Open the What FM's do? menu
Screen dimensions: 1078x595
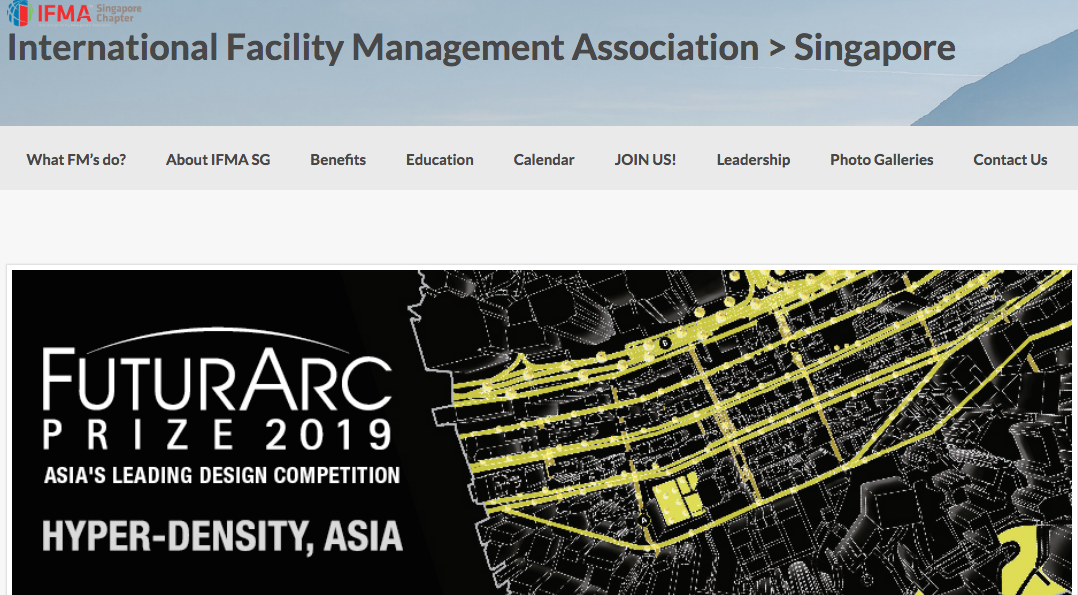click(76, 160)
